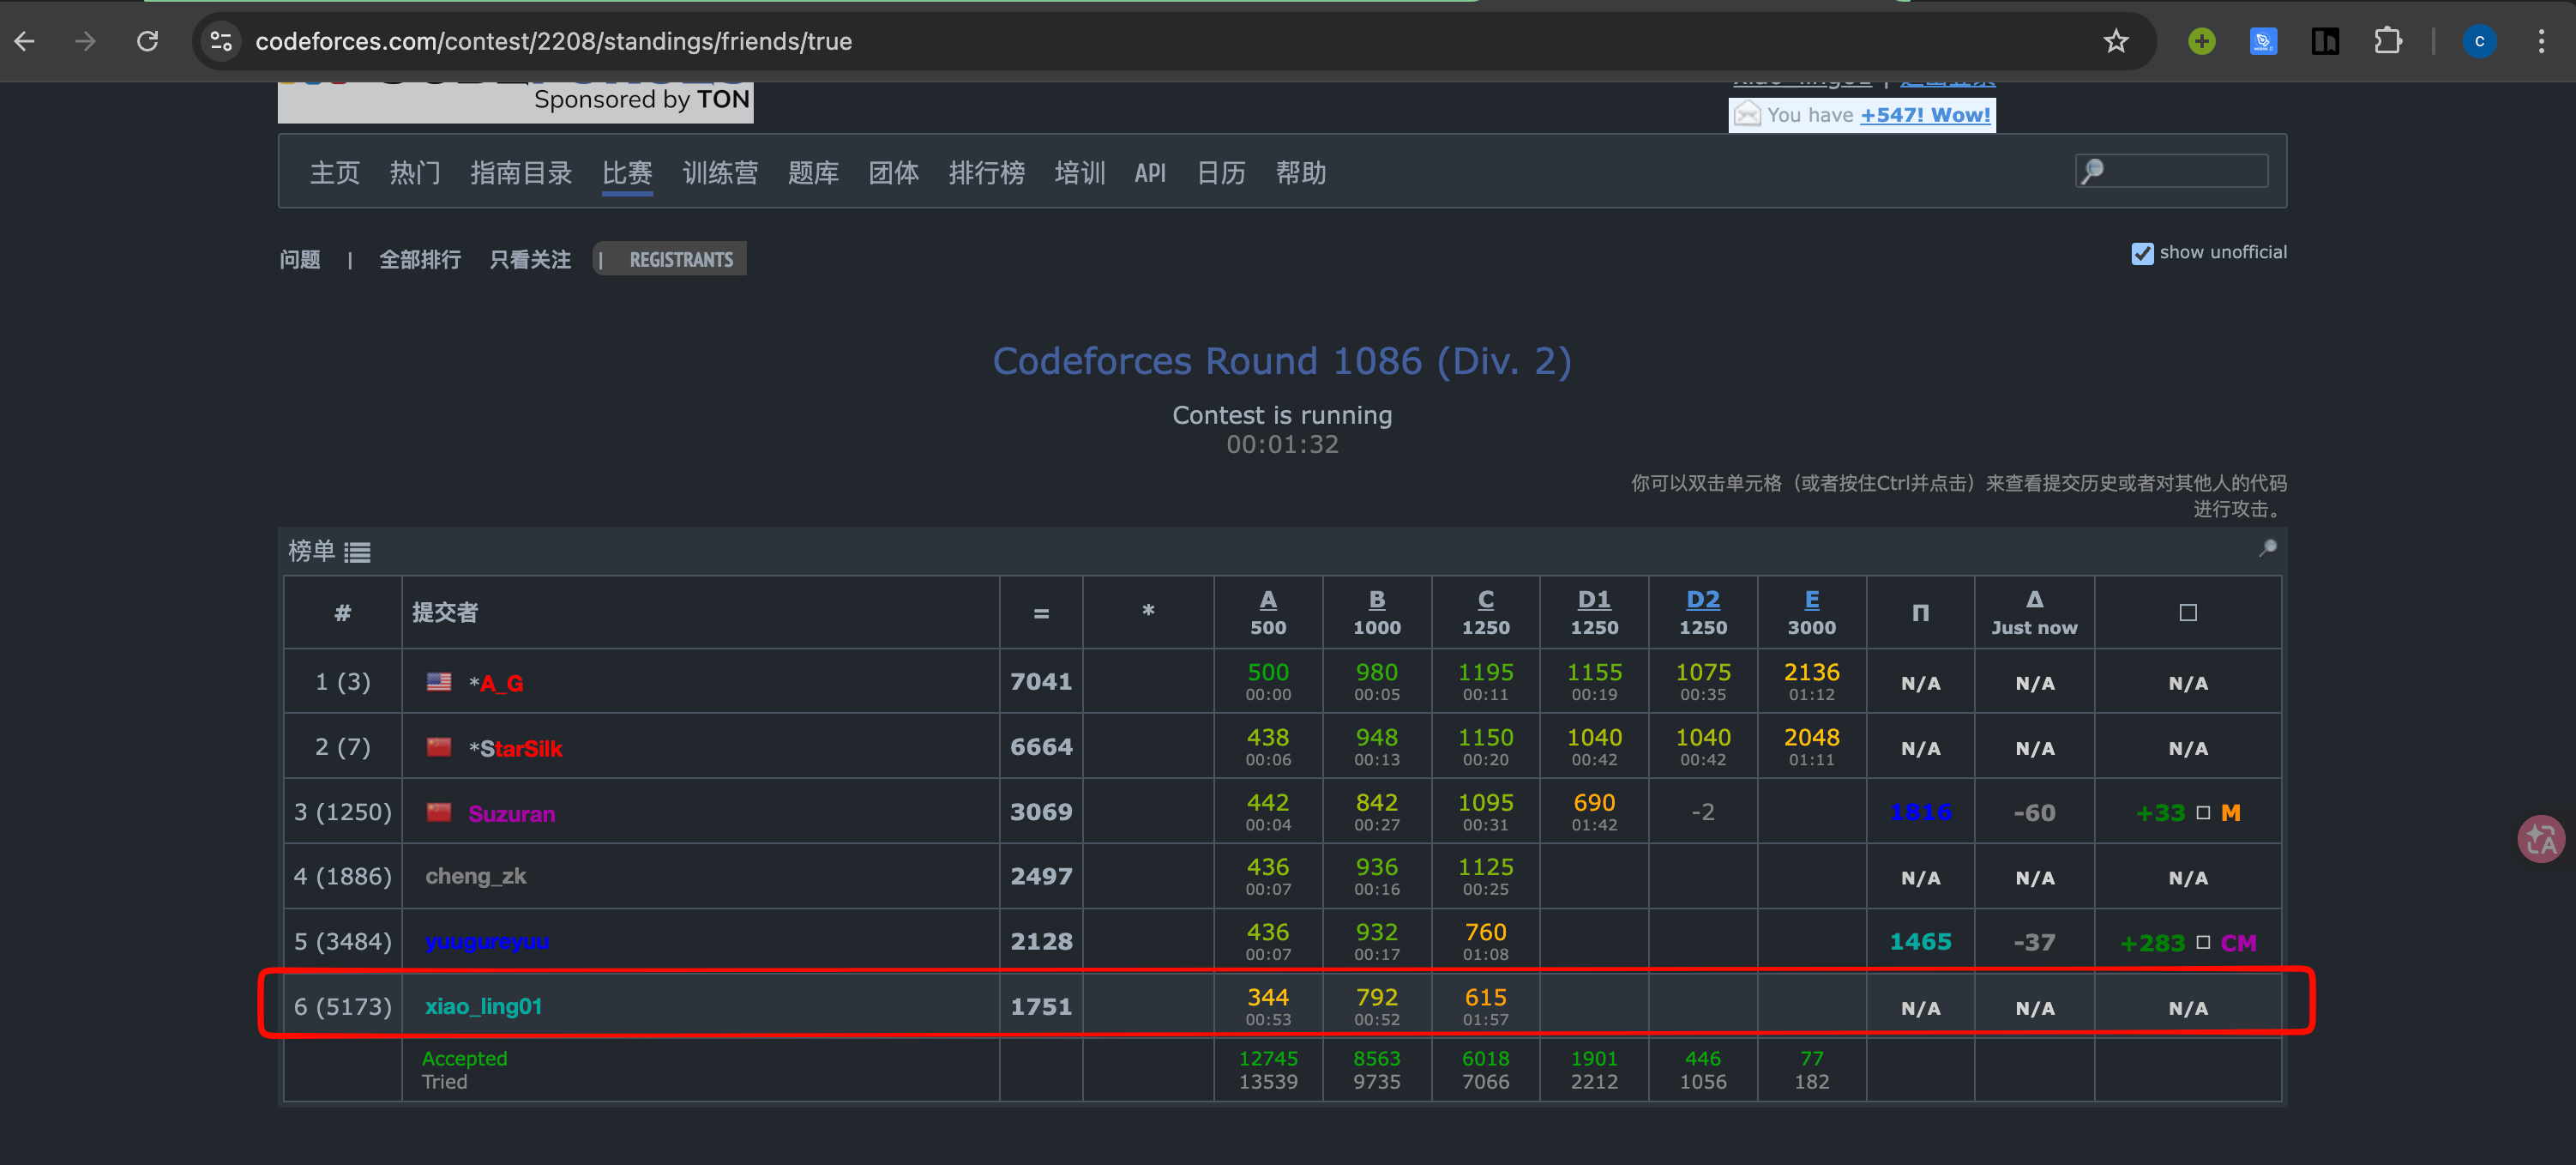Click the site information icon in the address bar
Image resolution: width=2576 pixels, height=1165 pixels.
coord(221,41)
